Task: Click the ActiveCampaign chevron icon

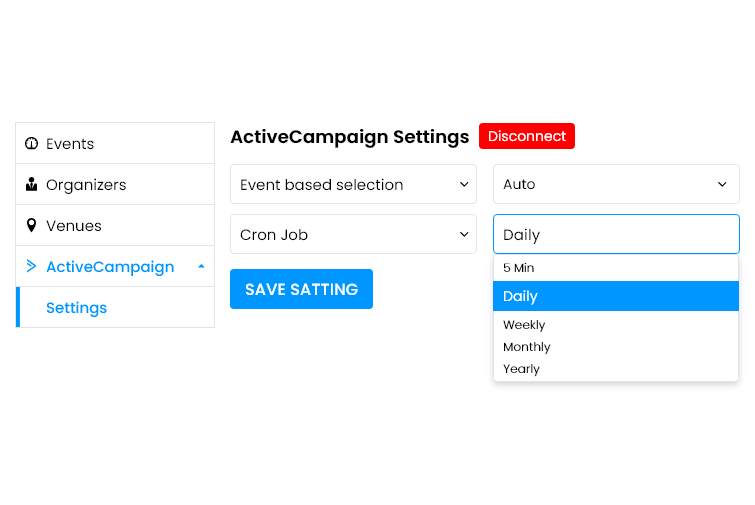Action: (31, 266)
